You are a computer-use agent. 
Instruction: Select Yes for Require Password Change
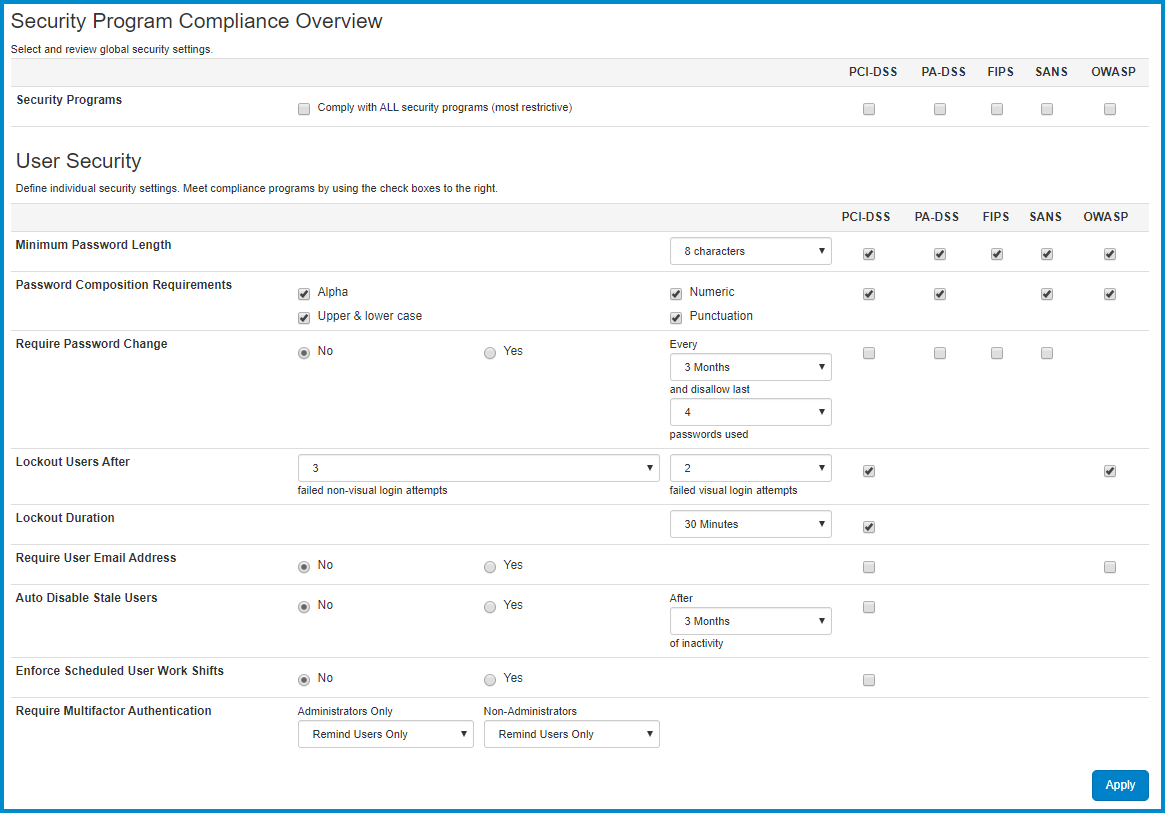(x=490, y=353)
